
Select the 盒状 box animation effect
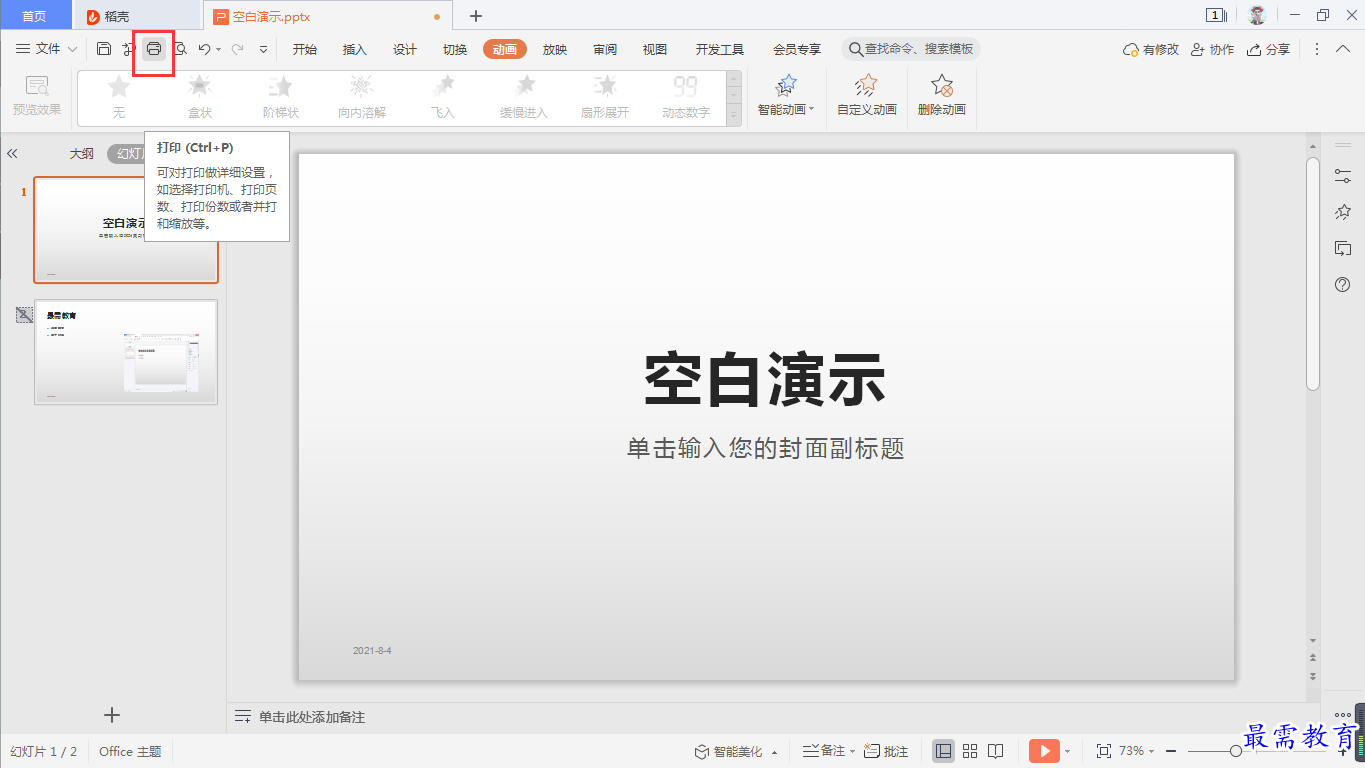[x=200, y=97]
